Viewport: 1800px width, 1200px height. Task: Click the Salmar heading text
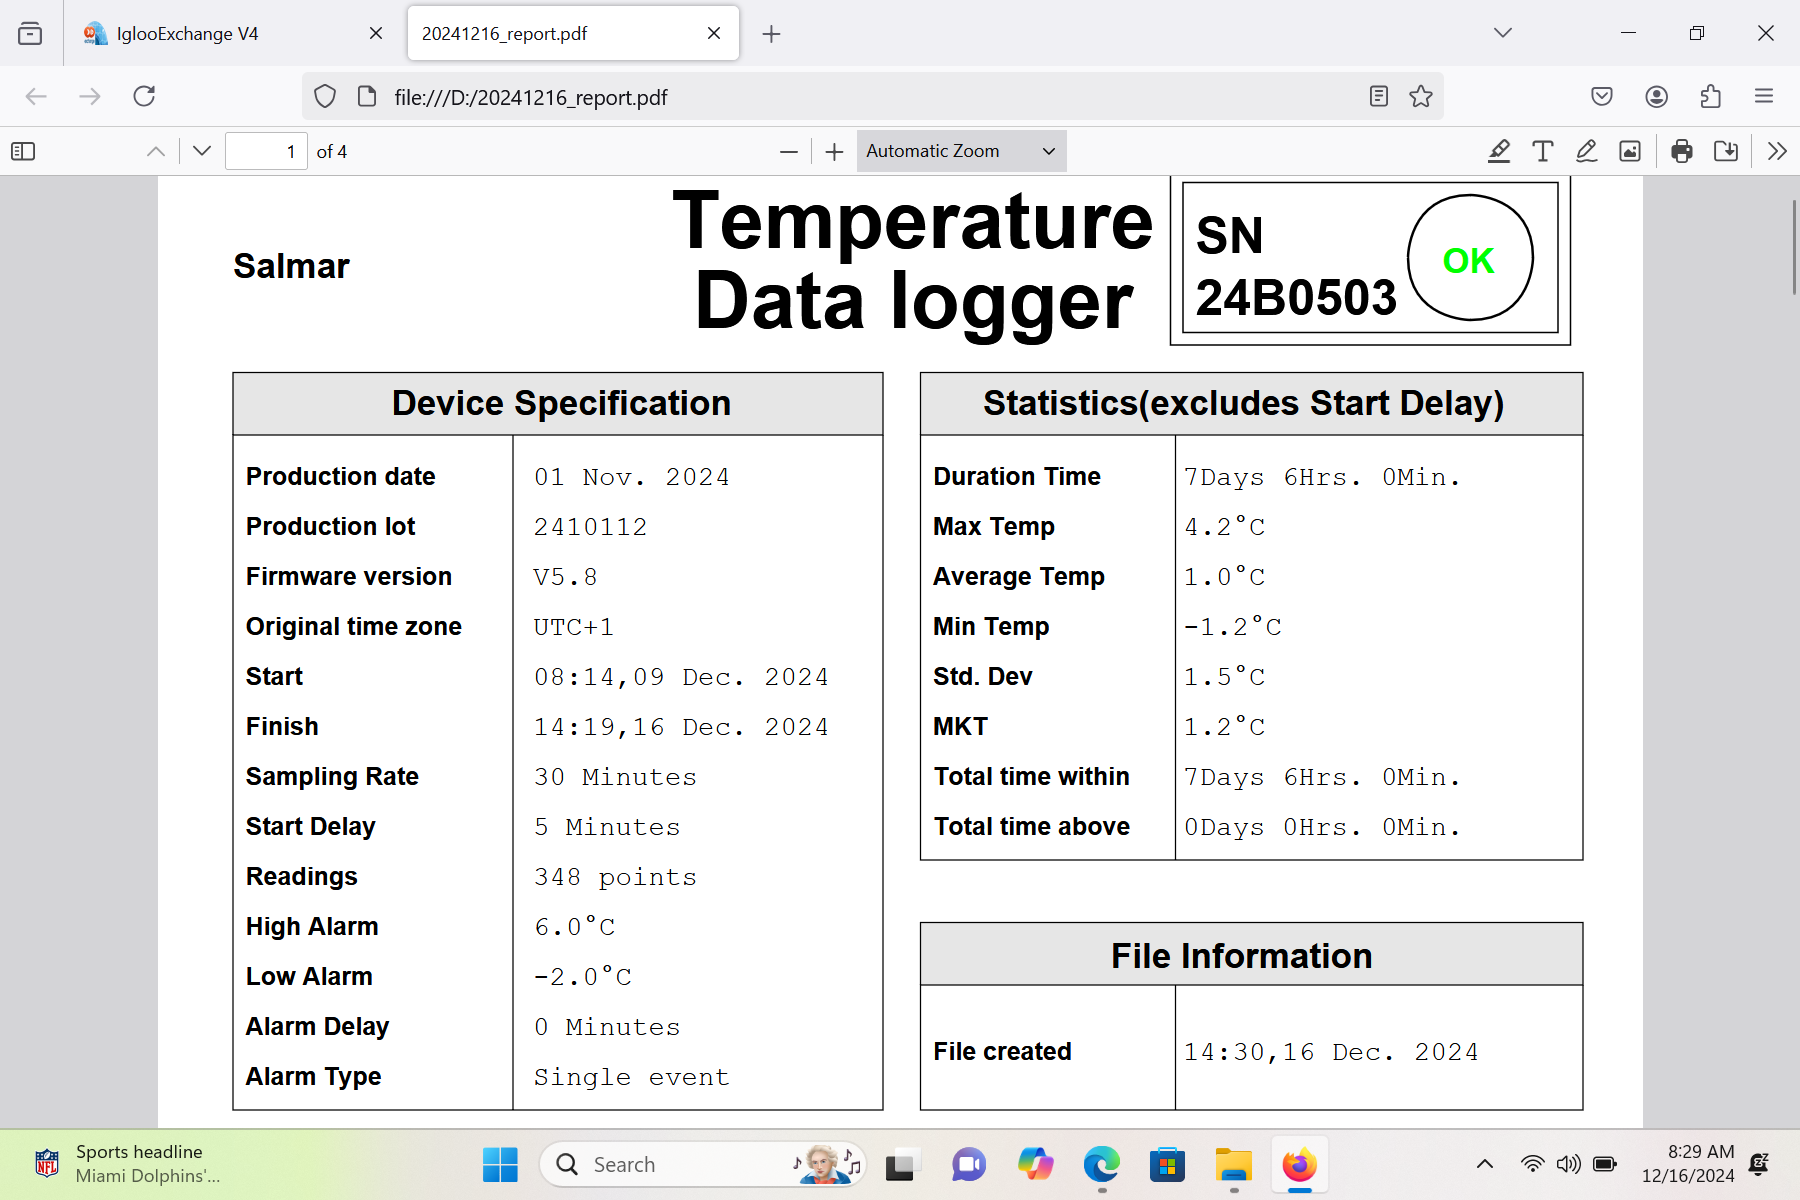(x=291, y=266)
